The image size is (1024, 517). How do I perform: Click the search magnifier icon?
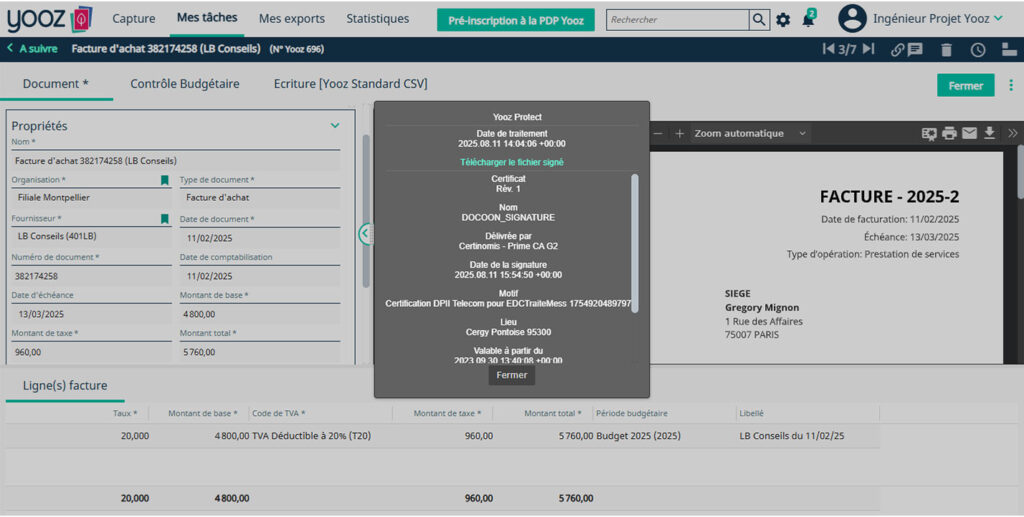[759, 20]
